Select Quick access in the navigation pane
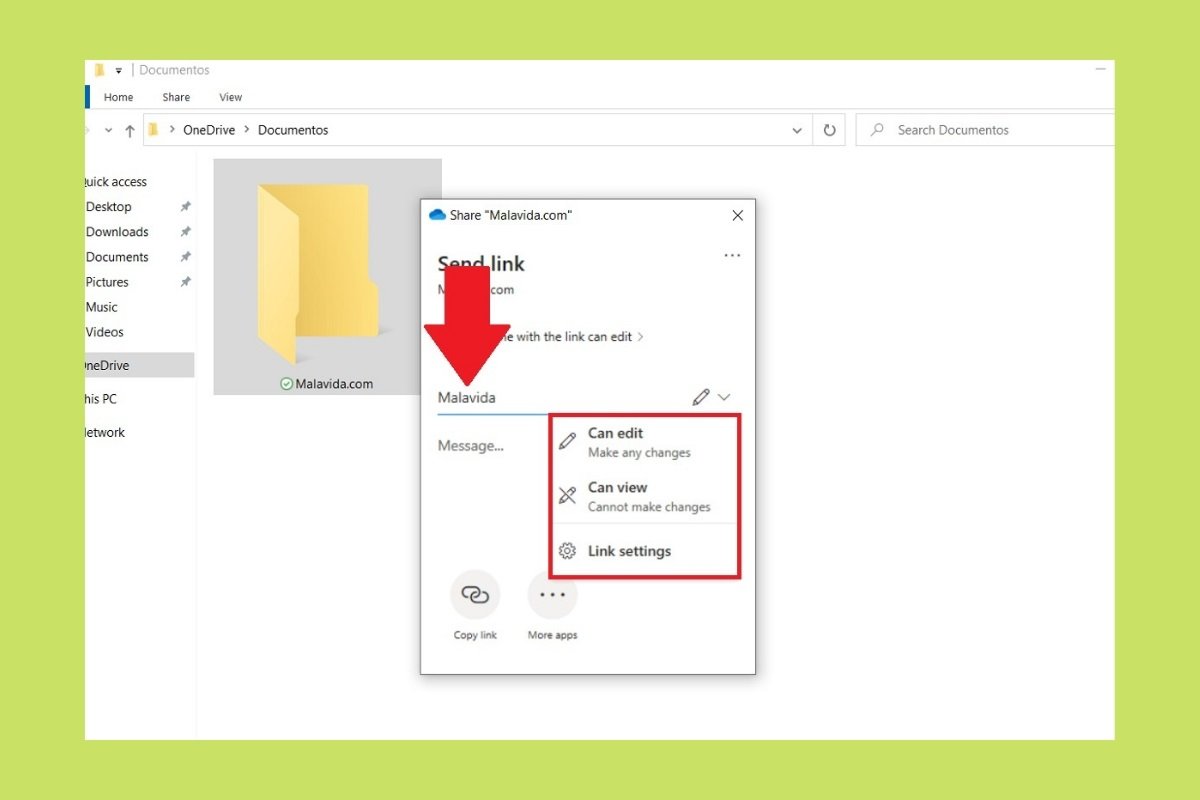The image size is (1200, 800). tap(116, 182)
